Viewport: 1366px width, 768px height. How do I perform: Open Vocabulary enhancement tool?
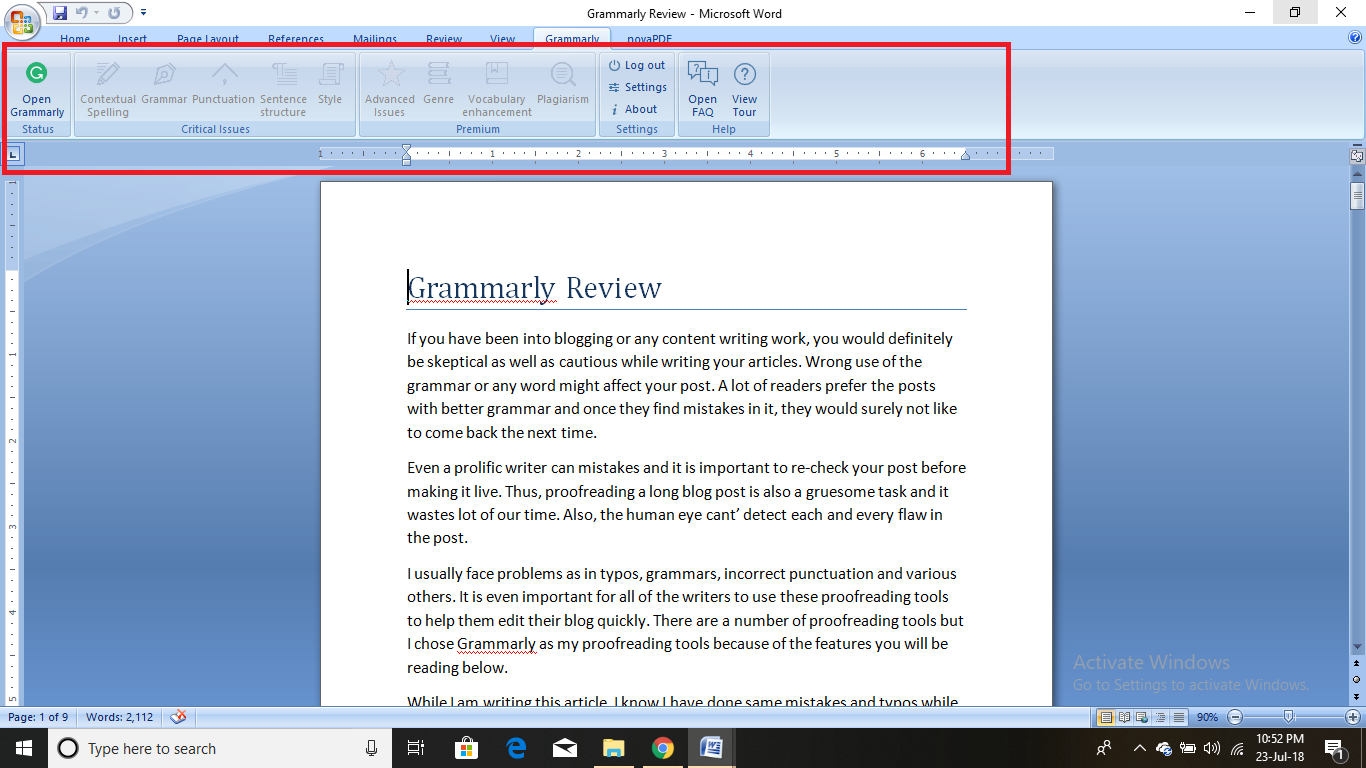[496, 75]
